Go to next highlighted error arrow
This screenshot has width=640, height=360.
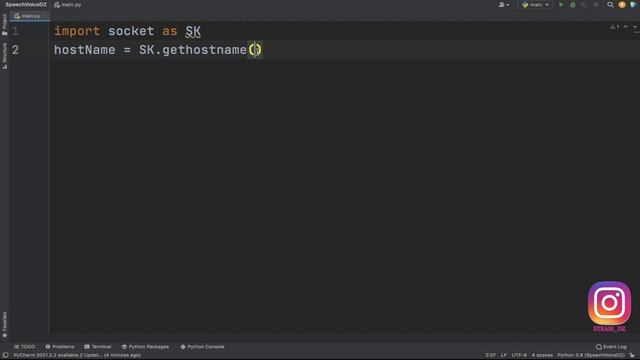coord(635,27)
